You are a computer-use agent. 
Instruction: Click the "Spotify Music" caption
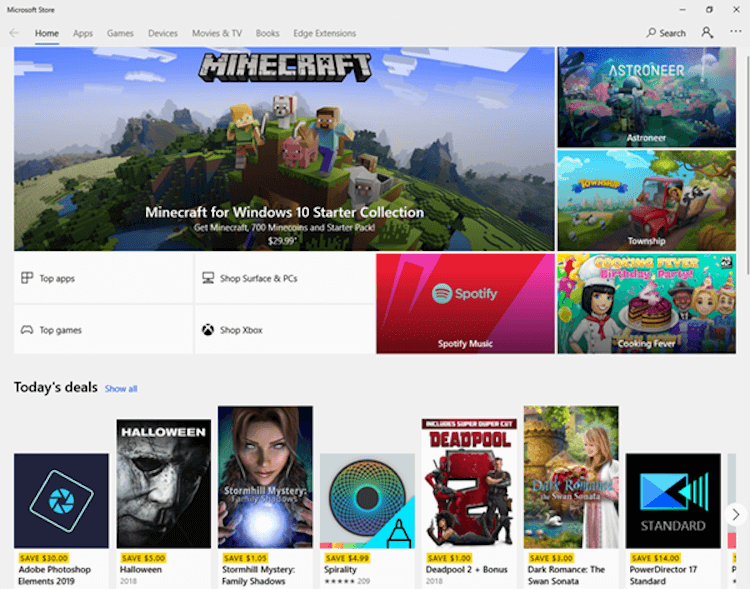[465, 344]
